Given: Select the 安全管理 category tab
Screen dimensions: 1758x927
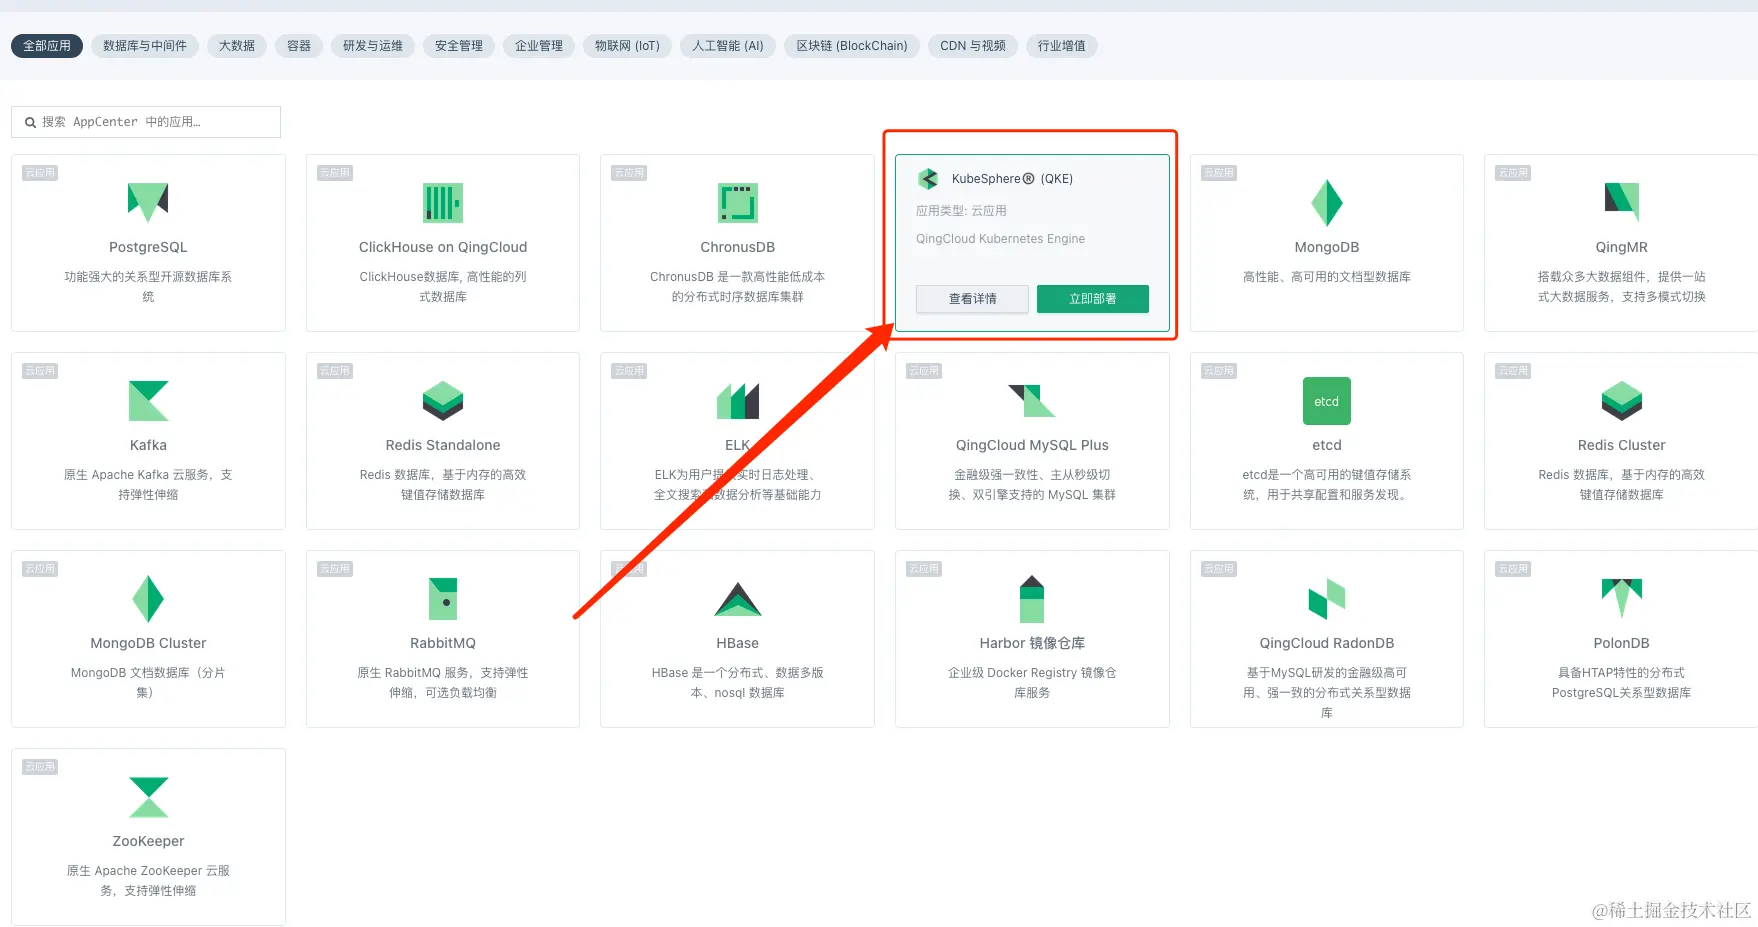Looking at the screenshot, I should 459,46.
